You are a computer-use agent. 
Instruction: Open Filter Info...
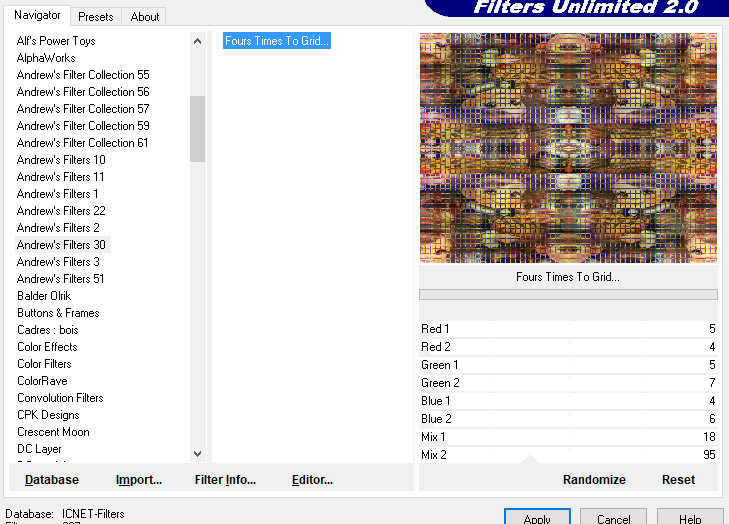point(225,479)
